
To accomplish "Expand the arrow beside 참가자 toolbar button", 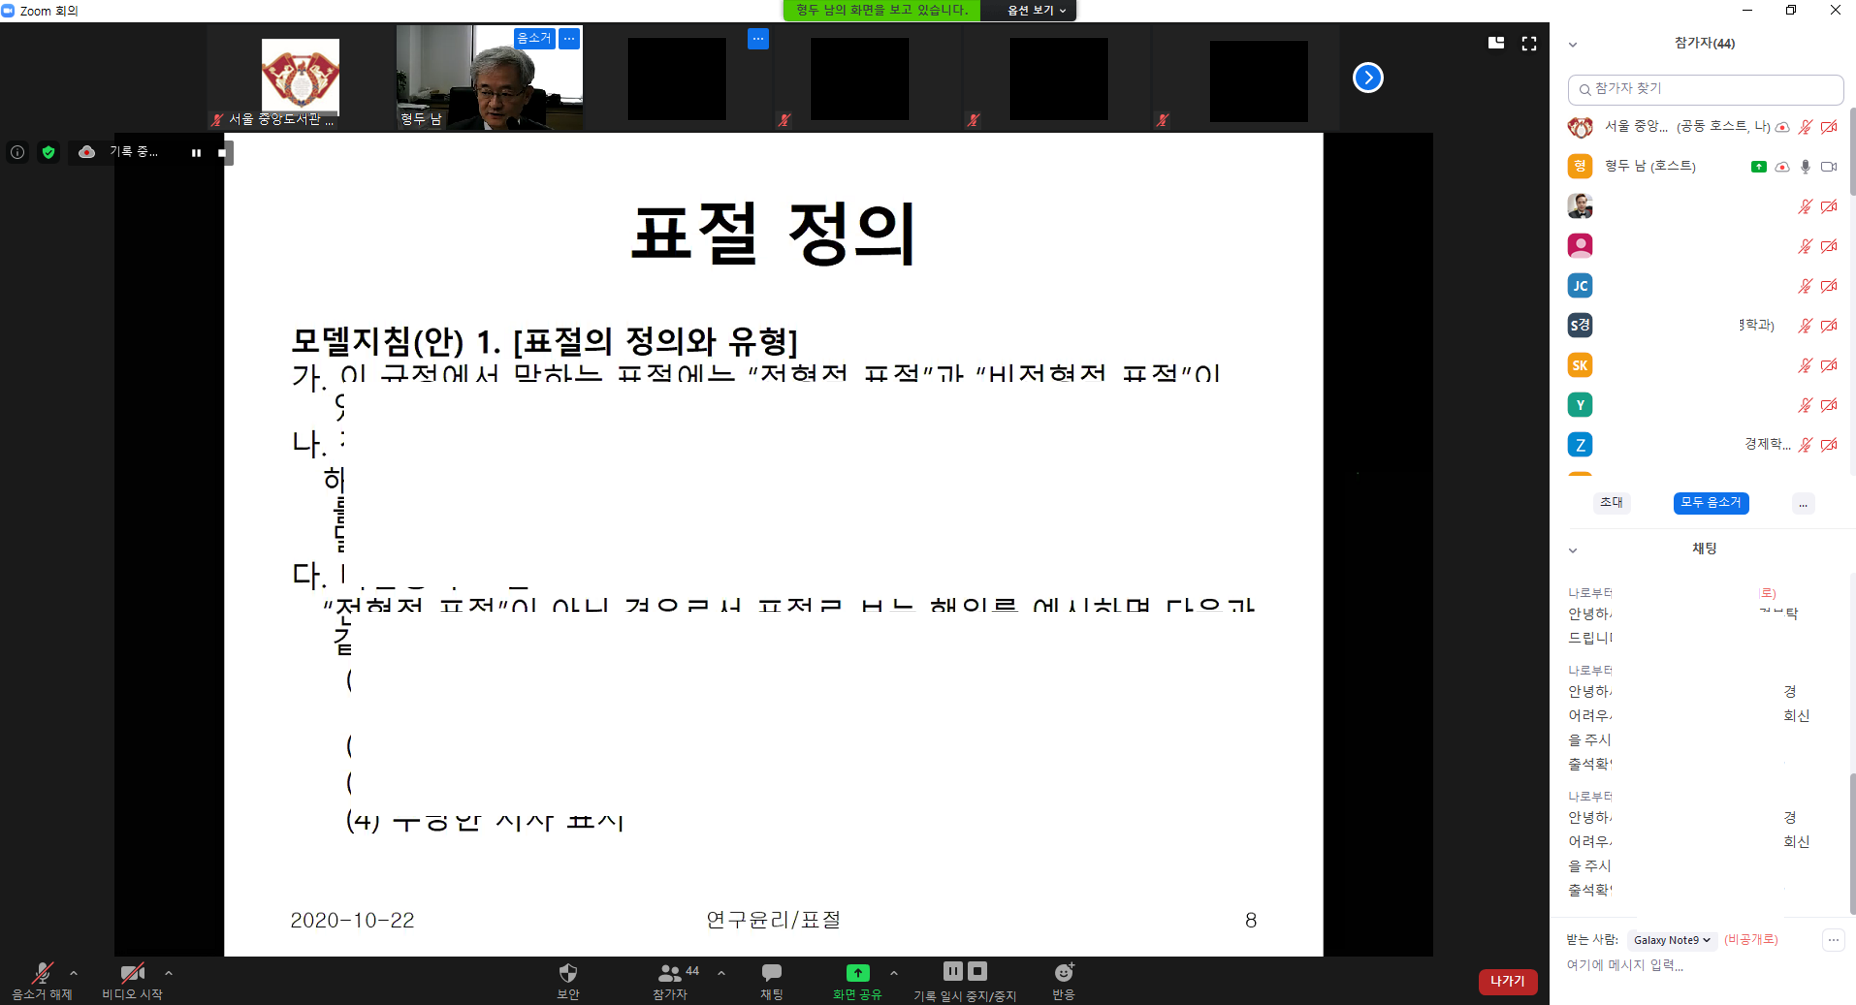I will click(x=721, y=972).
